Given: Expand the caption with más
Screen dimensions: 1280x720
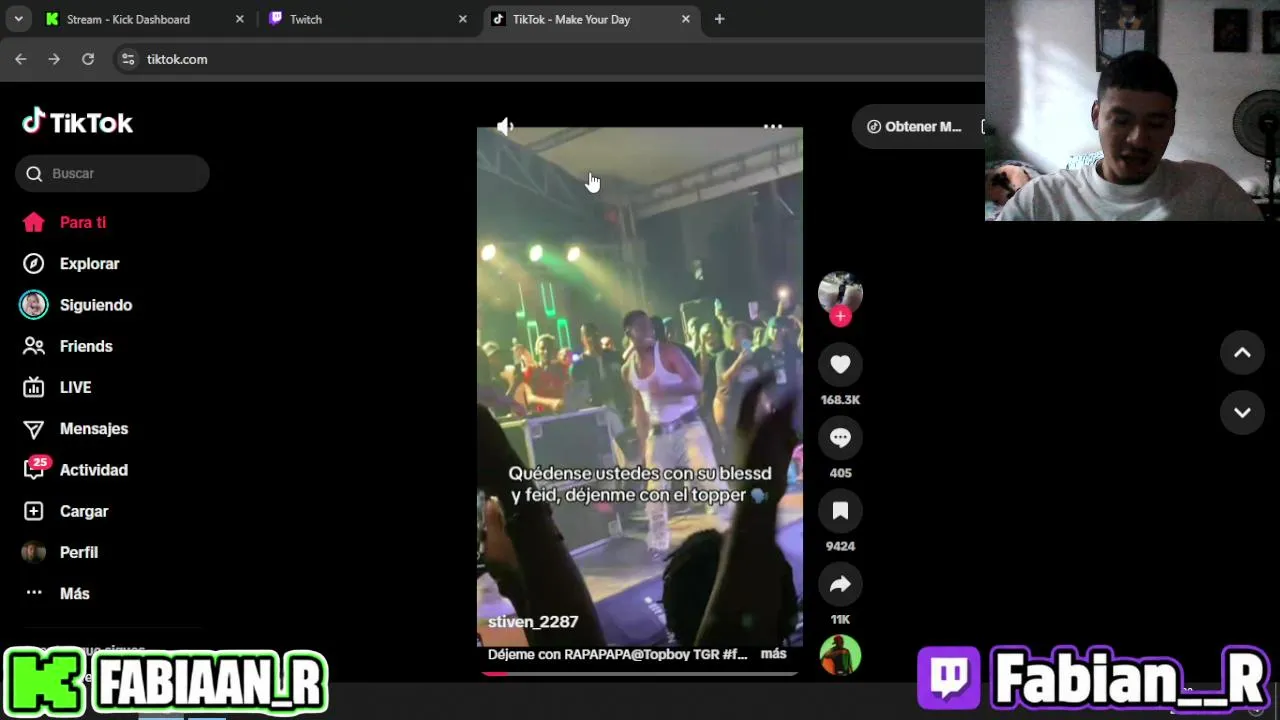Looking at the screenshot, I should 774,654.
